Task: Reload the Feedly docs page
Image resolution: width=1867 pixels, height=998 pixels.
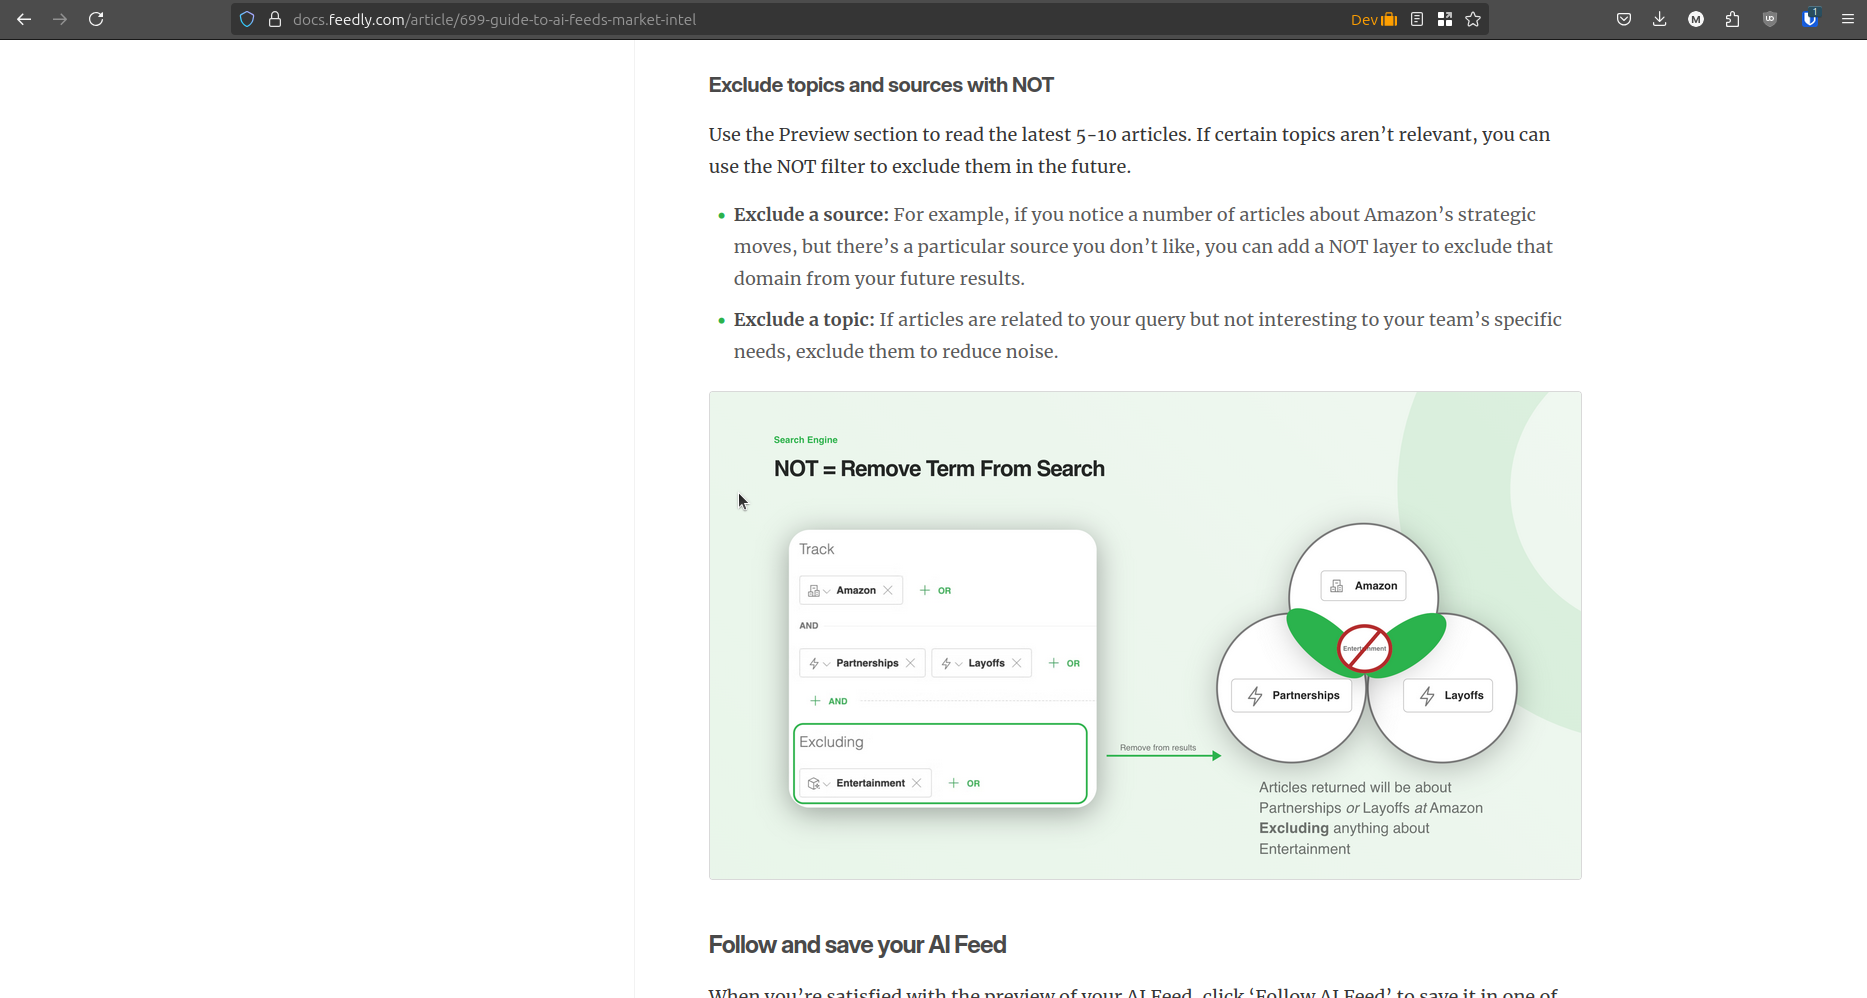Action: 96,19
